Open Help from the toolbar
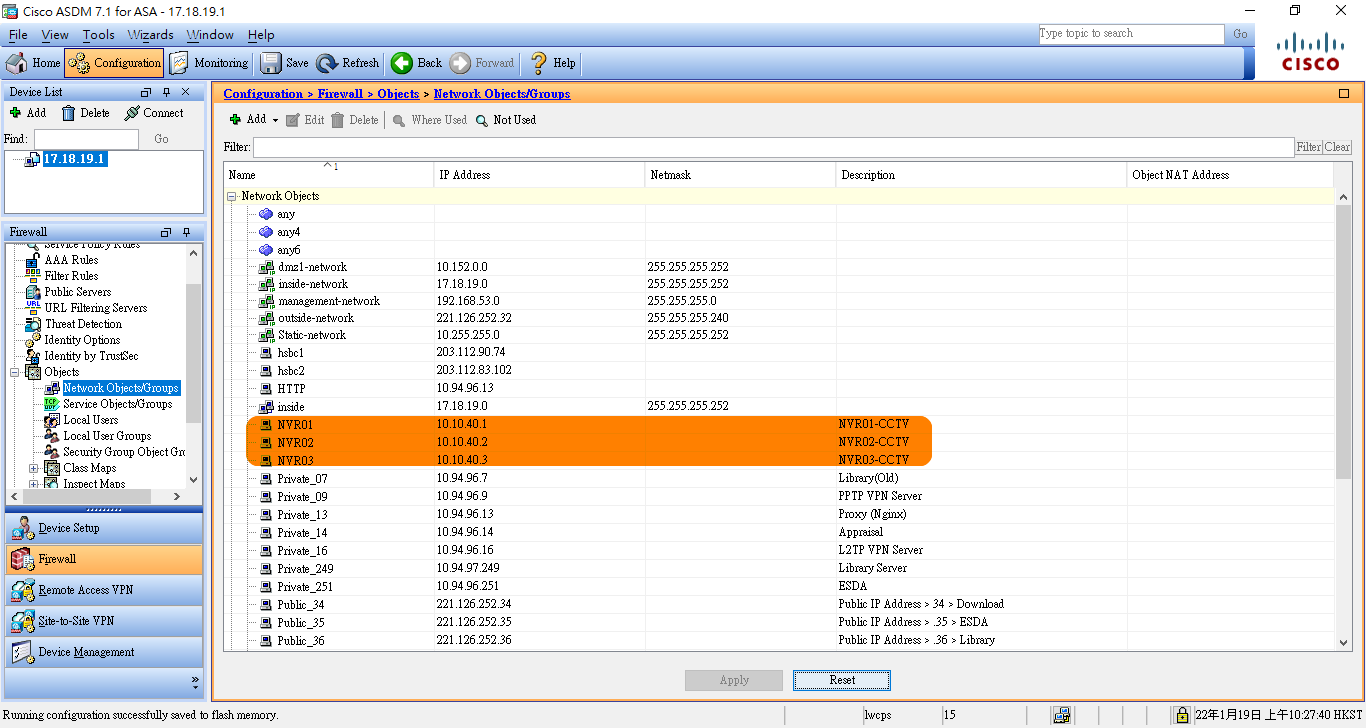This screenshot has height=728, width=1366. (552, 63)
